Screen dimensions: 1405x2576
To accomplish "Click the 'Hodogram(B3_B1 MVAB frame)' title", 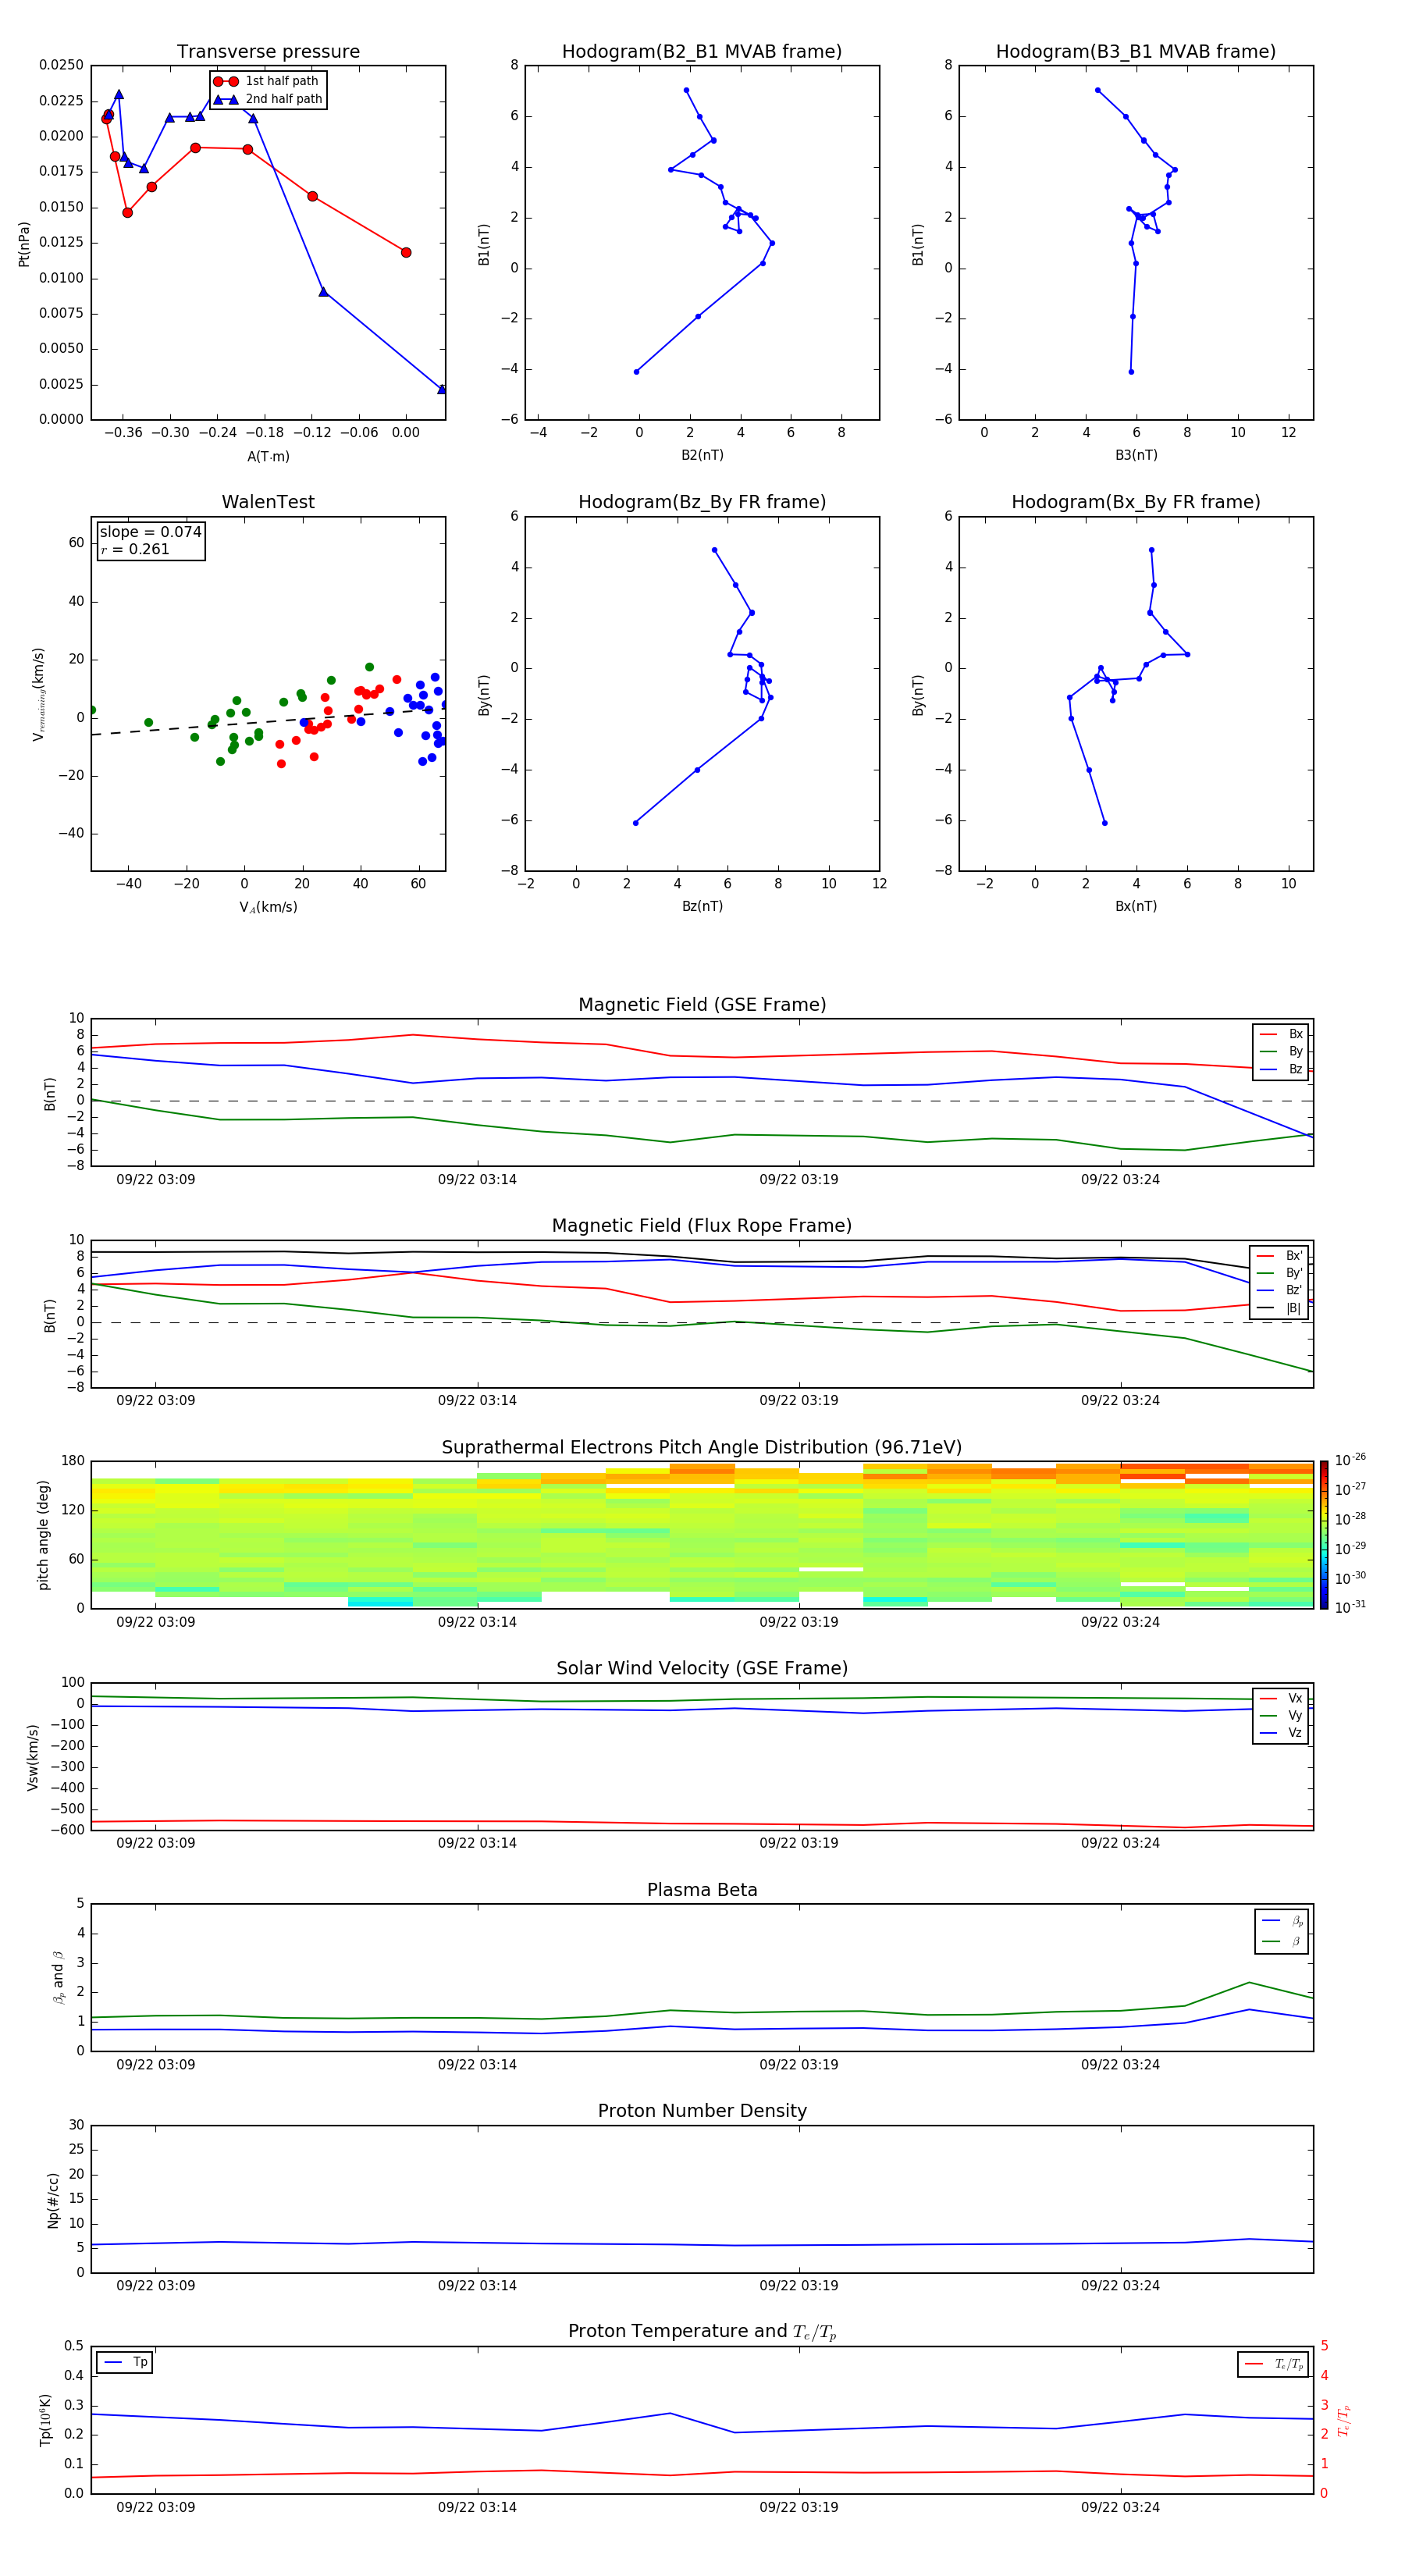I will point(1136,51).
